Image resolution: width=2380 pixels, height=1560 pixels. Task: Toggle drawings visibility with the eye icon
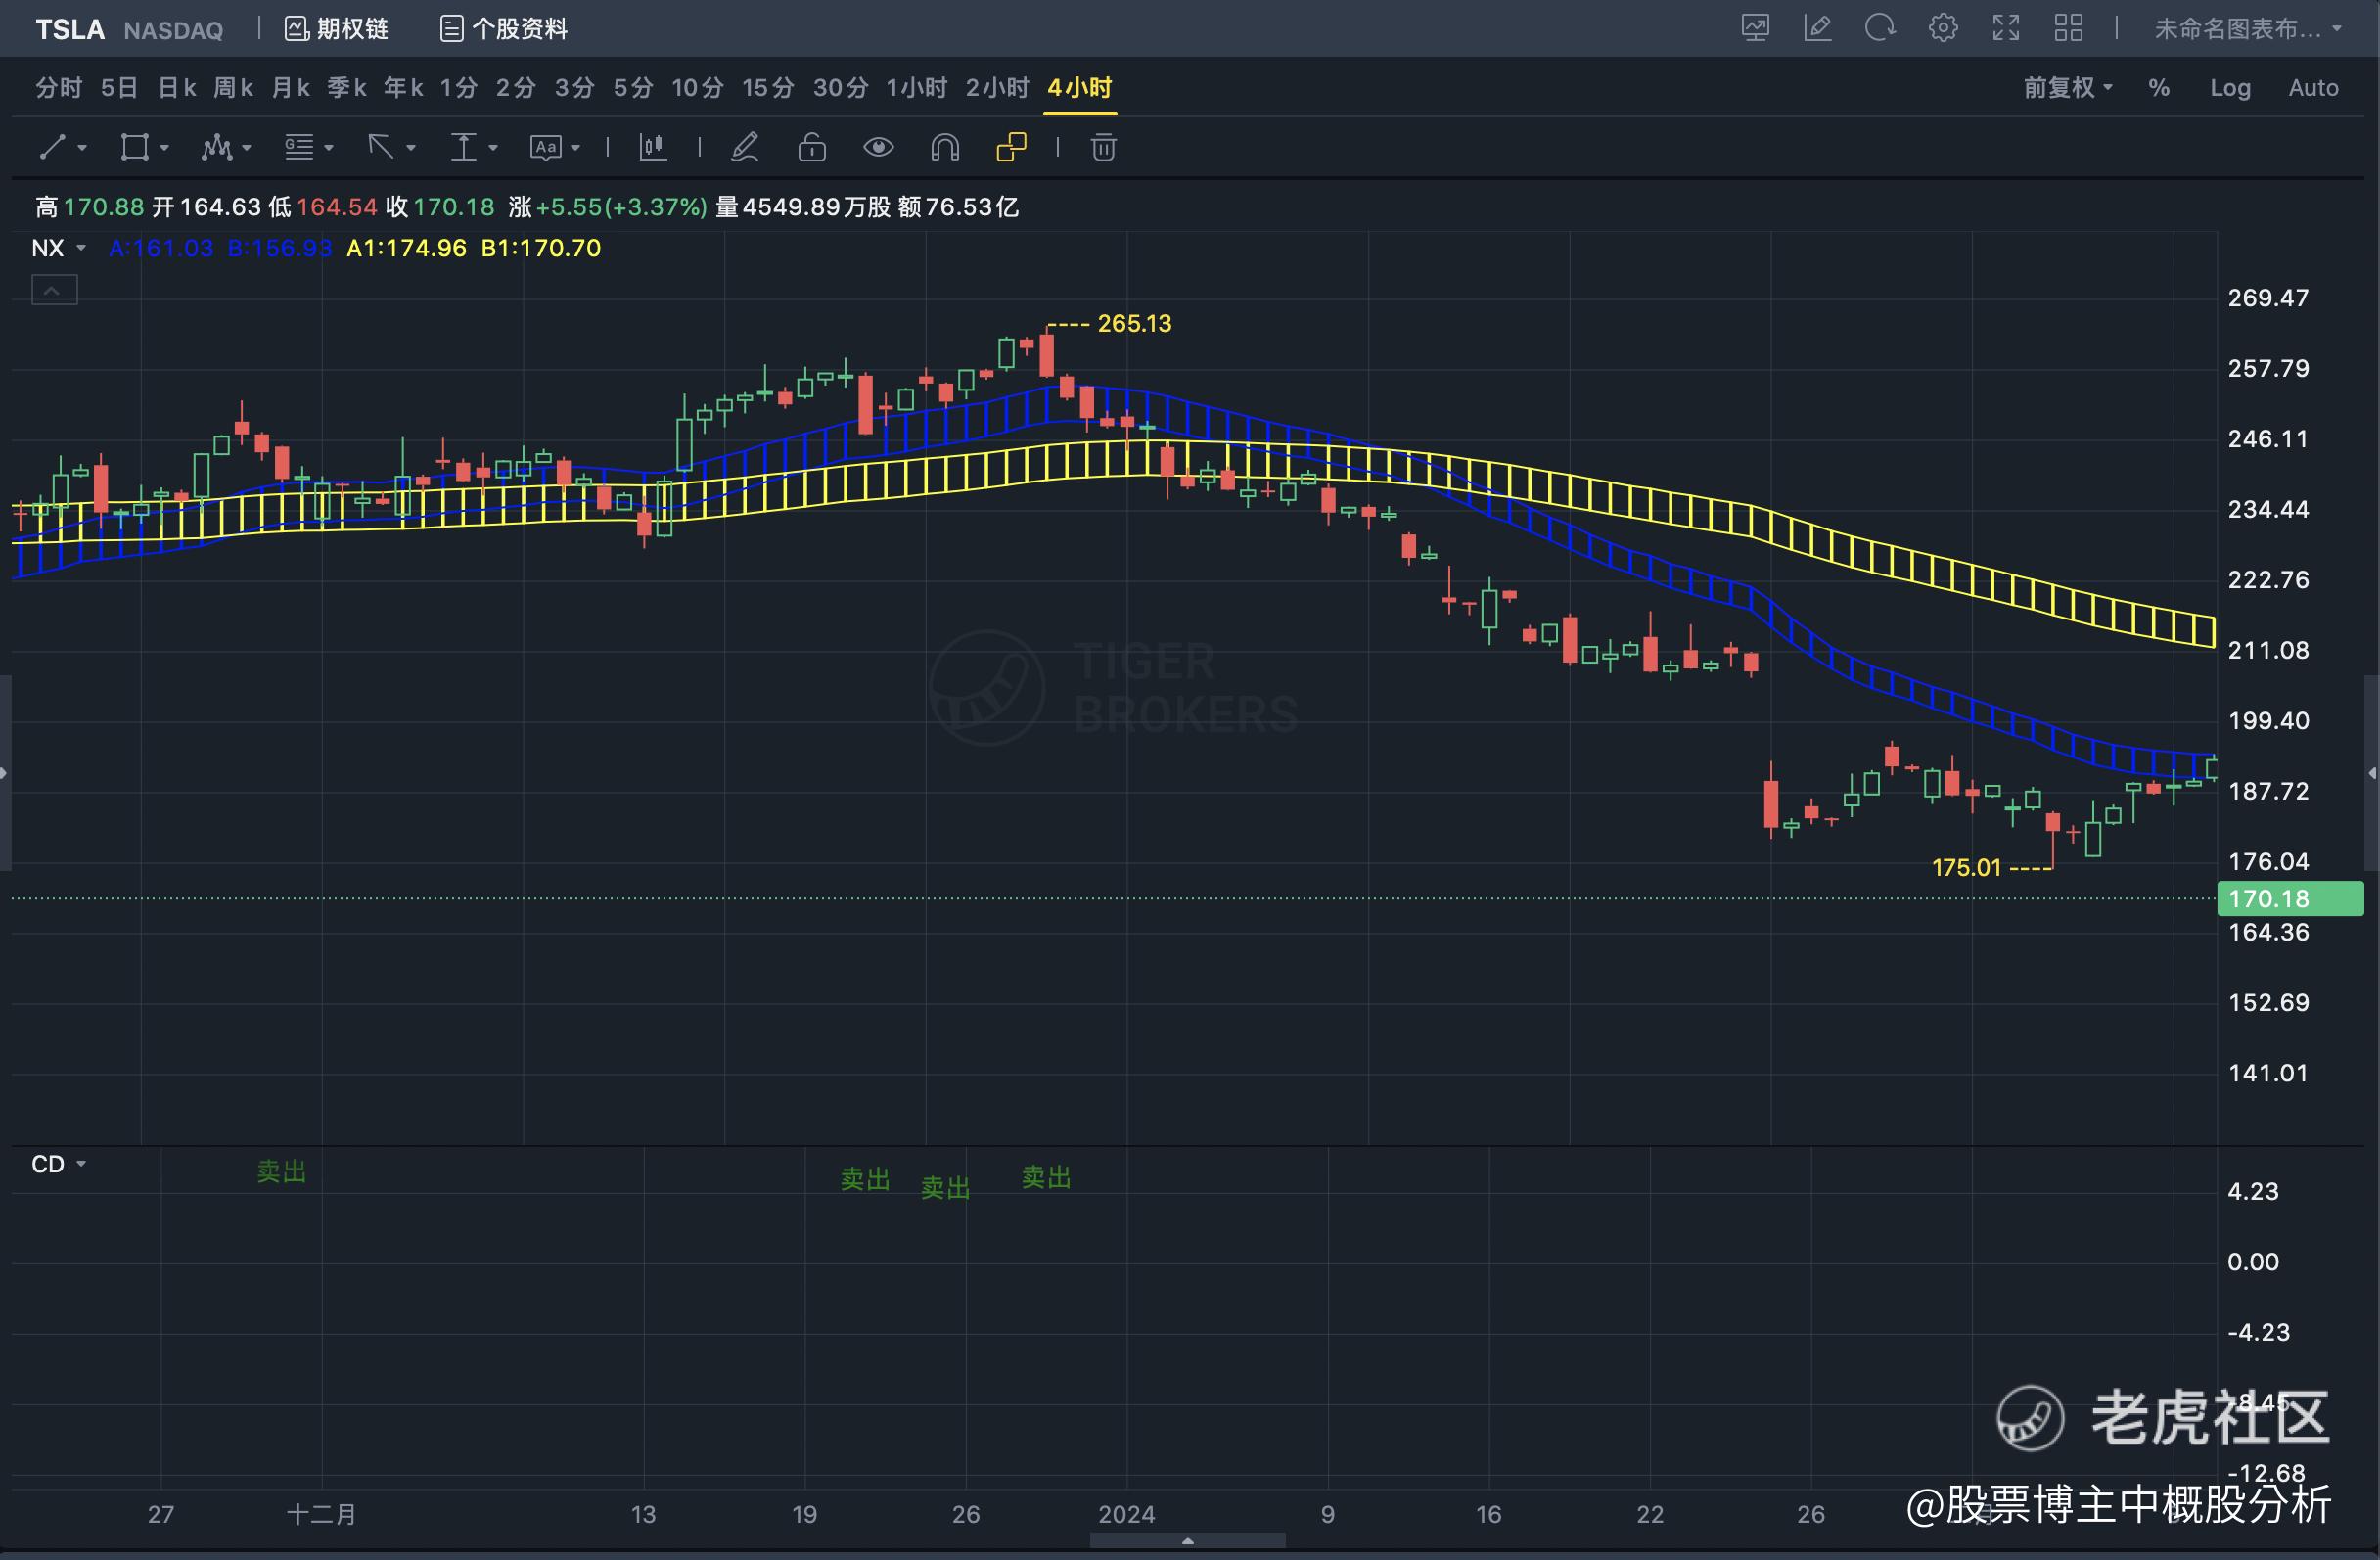click(878, 148)
